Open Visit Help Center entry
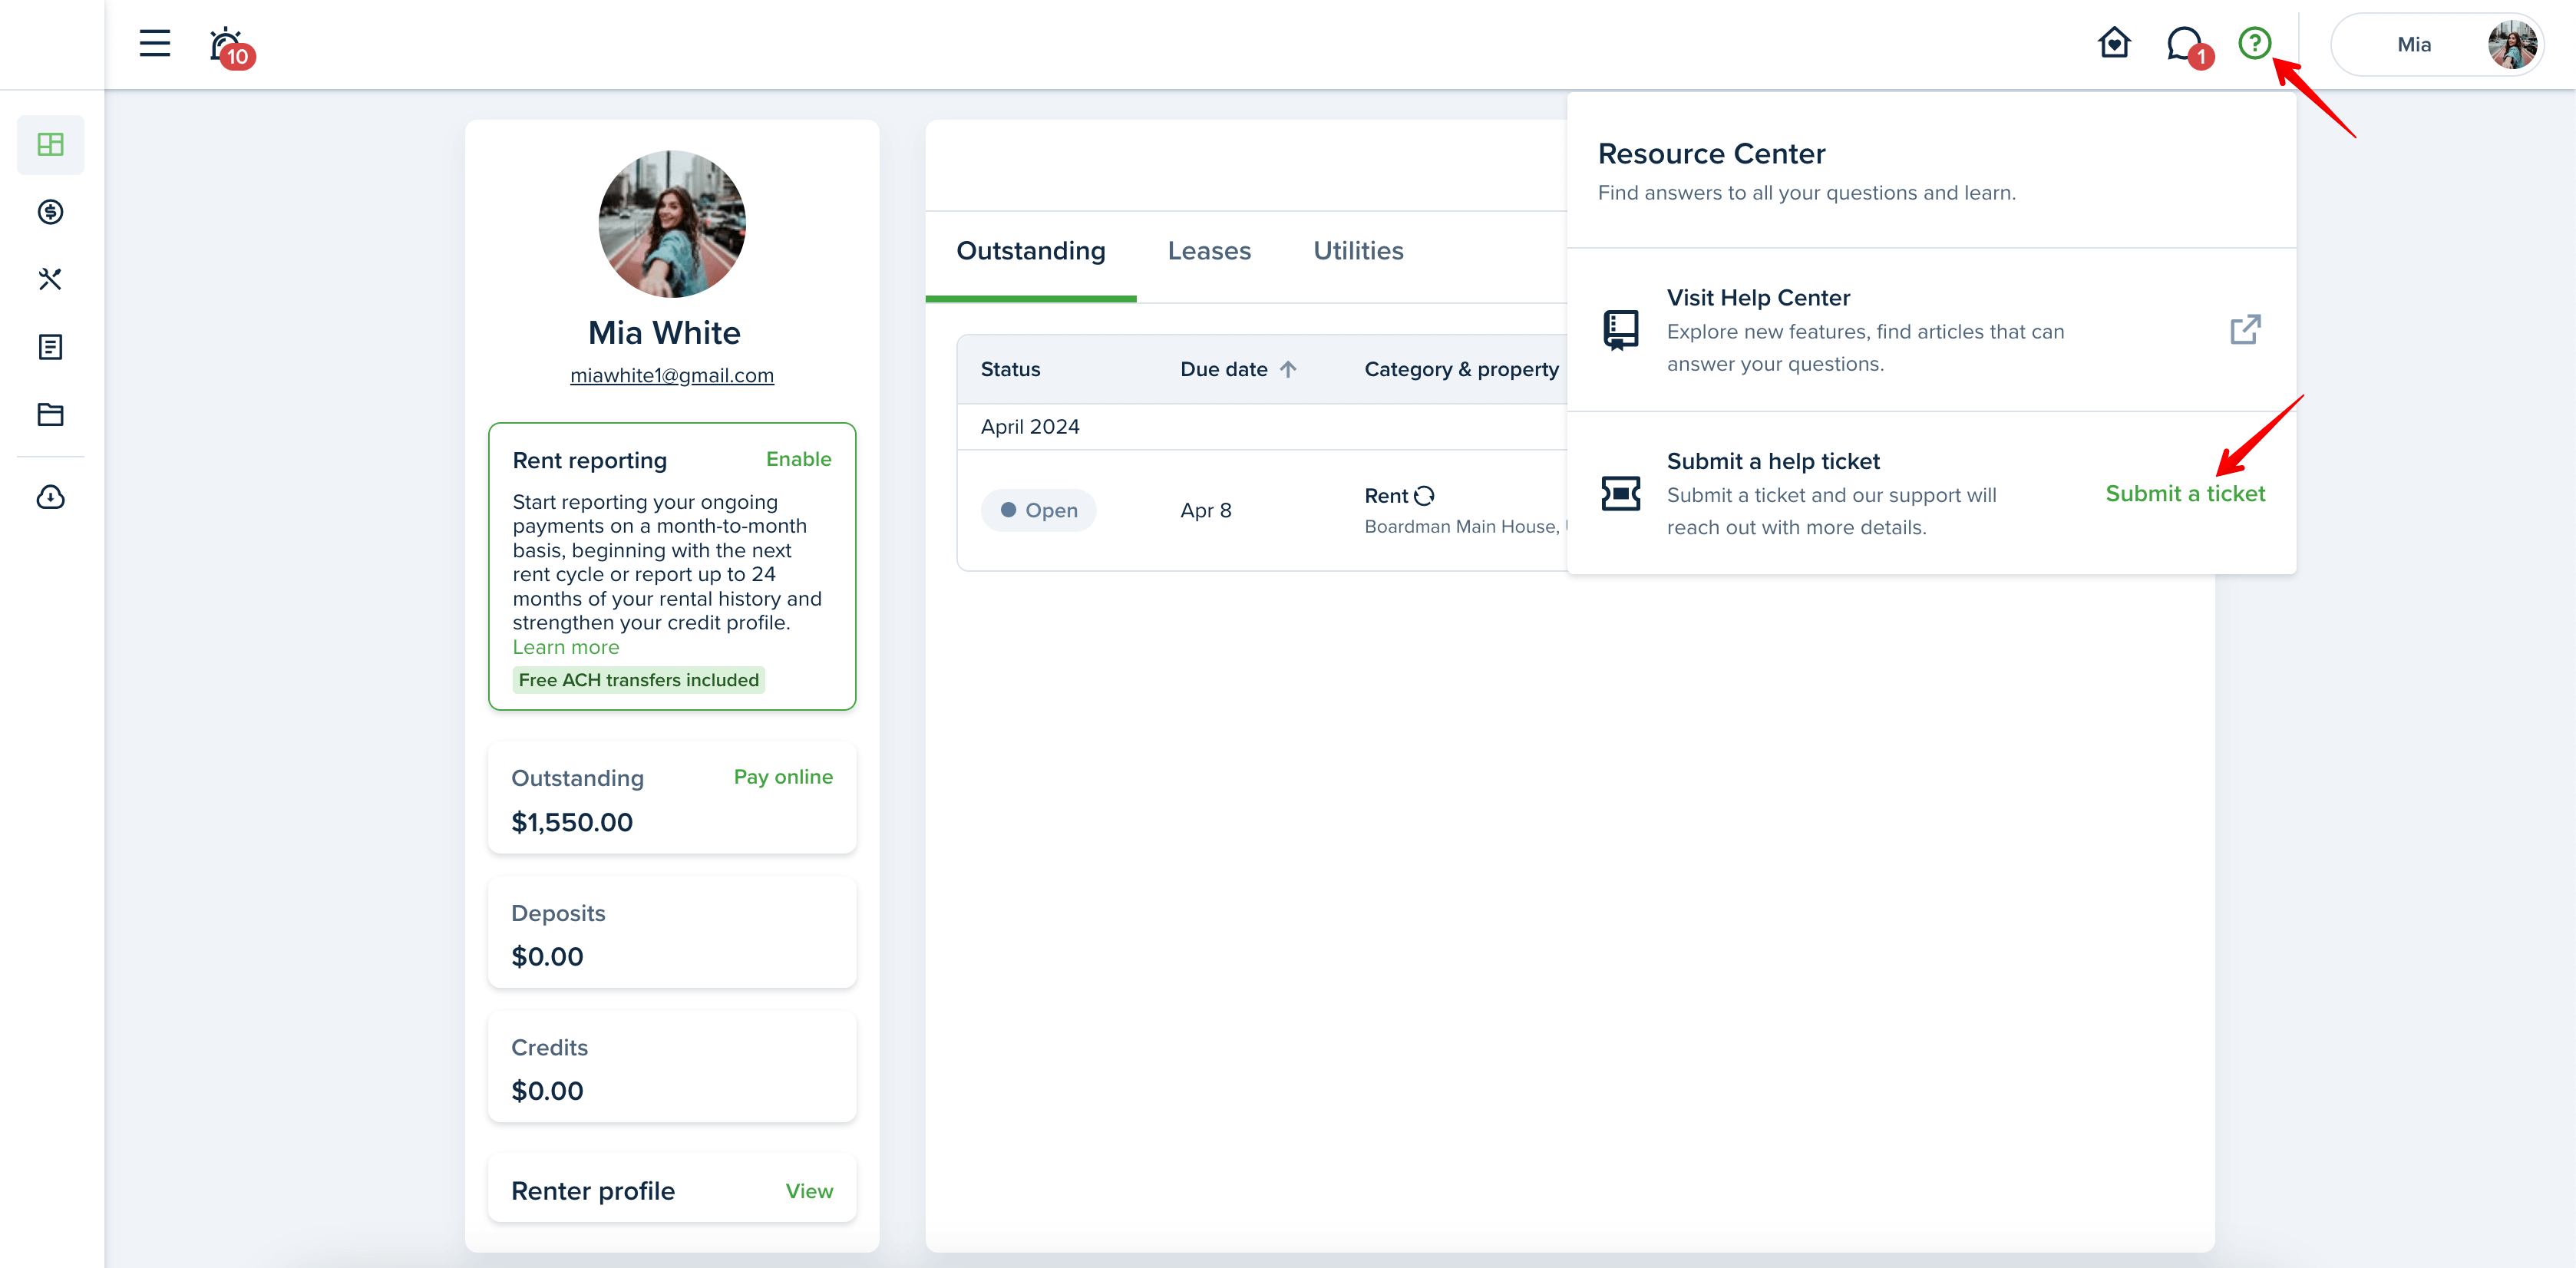 [1931, 330]
